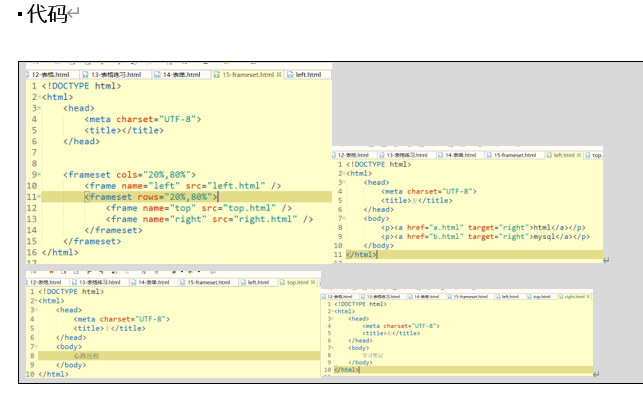Click highlighted frameset rows="20%,80%" line
Screen dimensions: 643x393
(187, 197)
